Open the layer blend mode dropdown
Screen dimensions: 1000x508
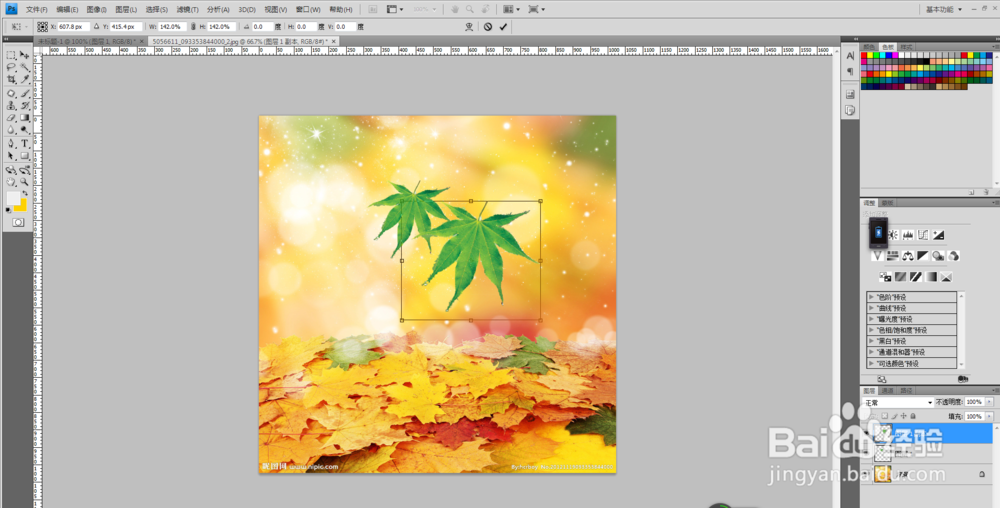pyautogui.click(x=897, y=402)
